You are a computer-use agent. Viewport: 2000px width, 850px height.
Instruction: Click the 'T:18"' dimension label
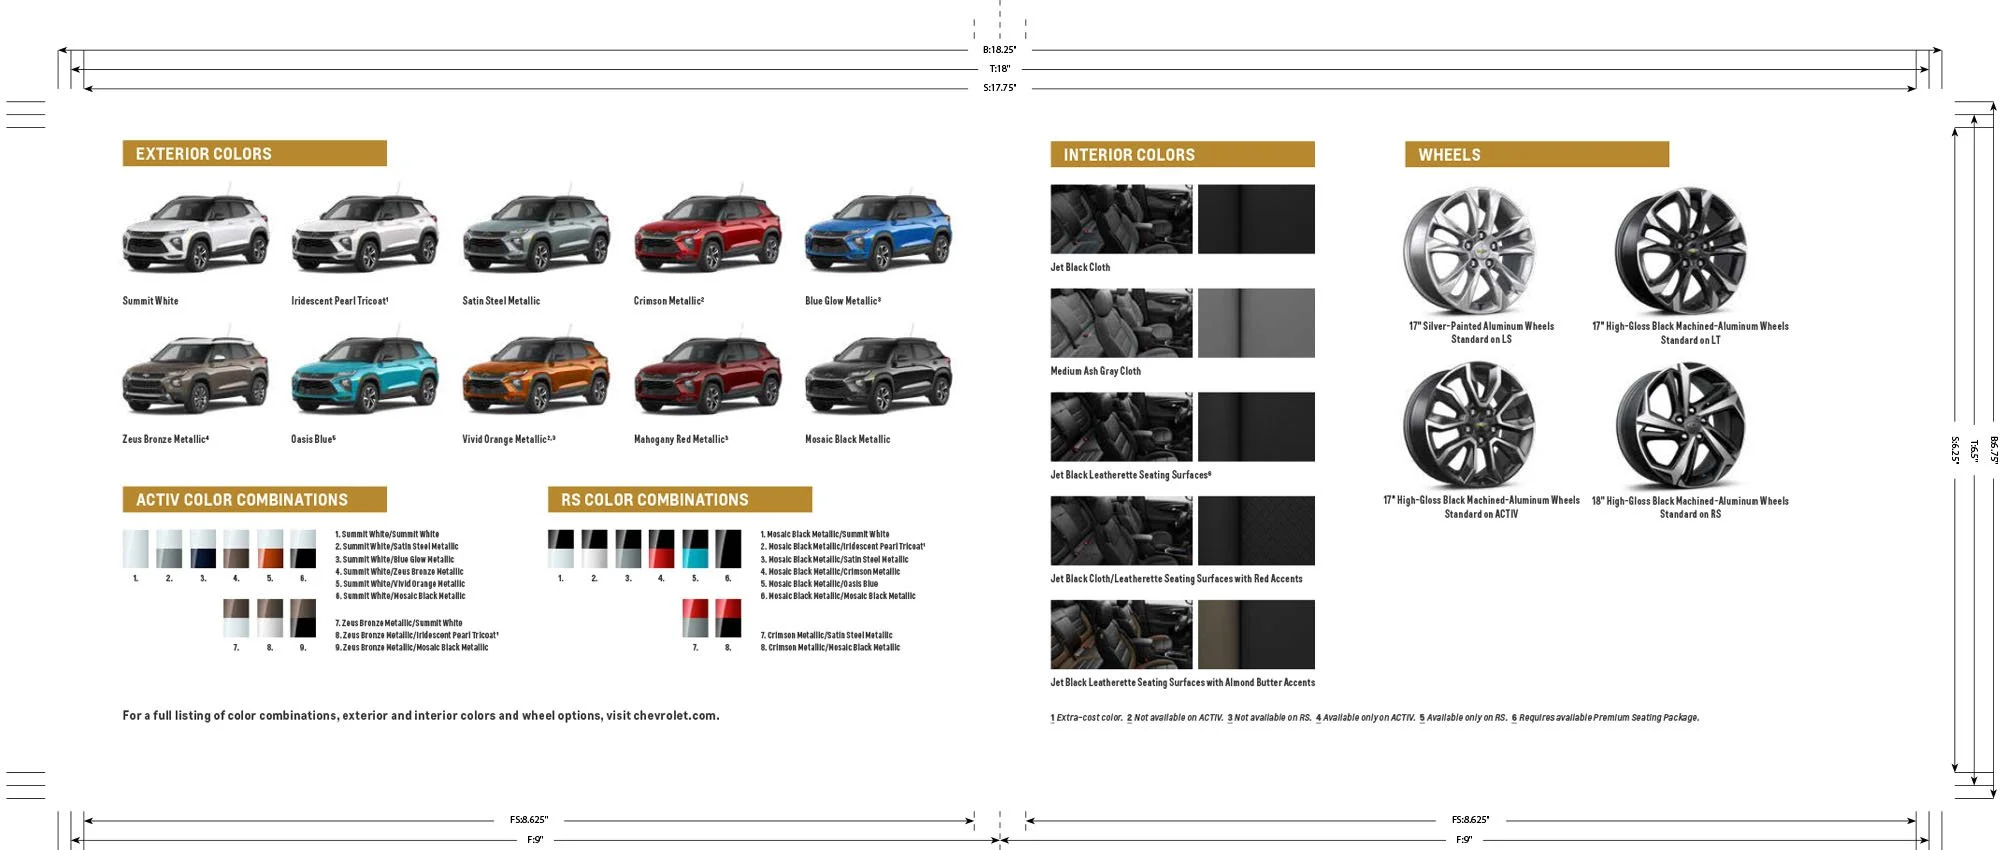pyautogui.click(x=999, y=69)
